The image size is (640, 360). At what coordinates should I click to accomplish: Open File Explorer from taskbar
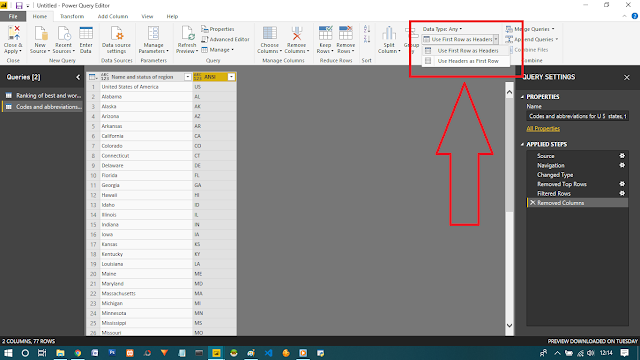tap(60, 353)
